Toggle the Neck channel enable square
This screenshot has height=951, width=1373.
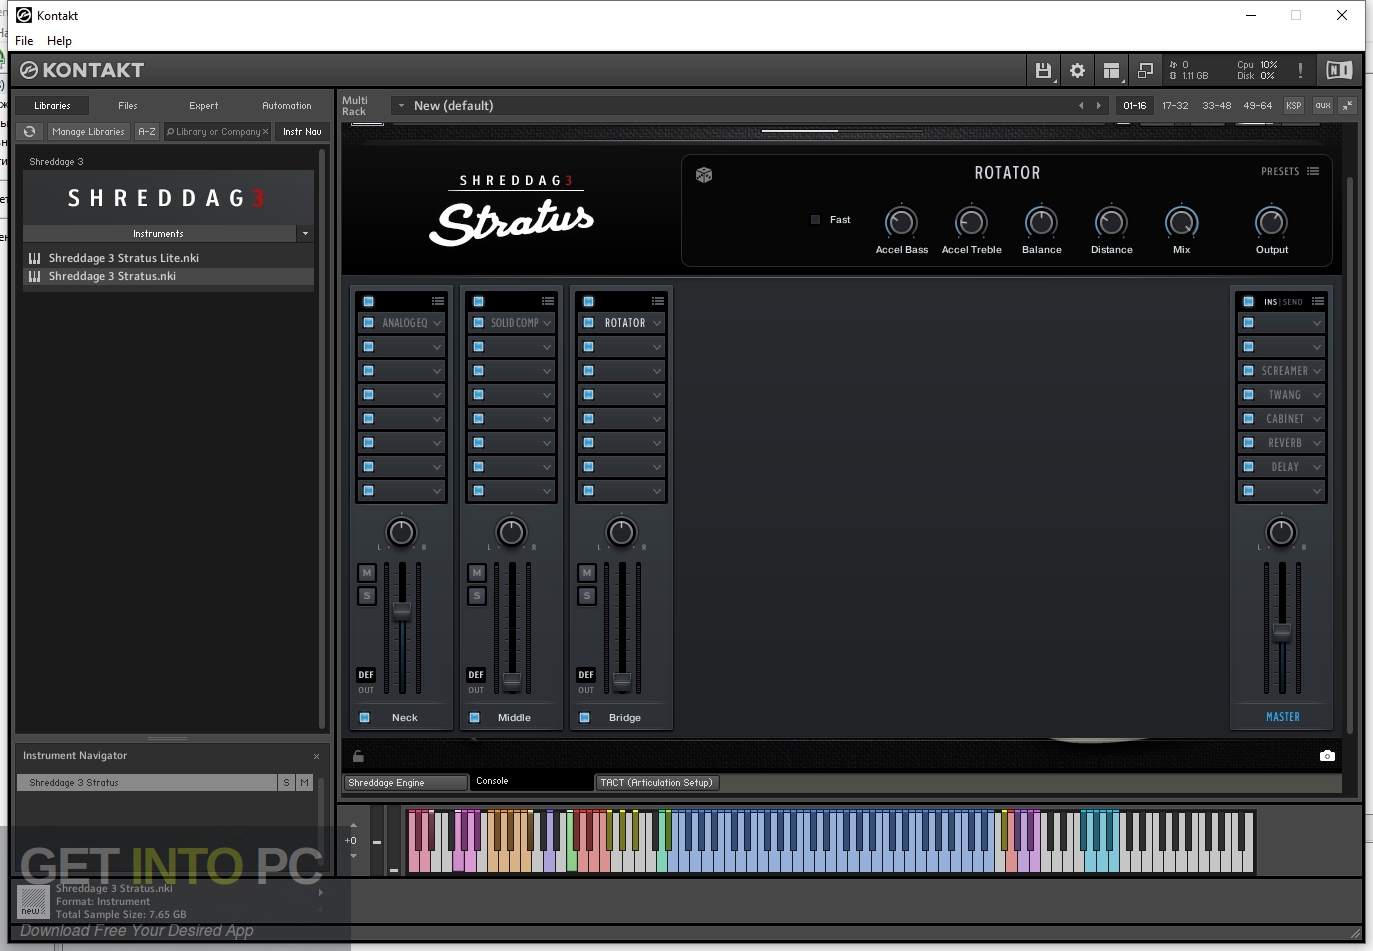365,718
